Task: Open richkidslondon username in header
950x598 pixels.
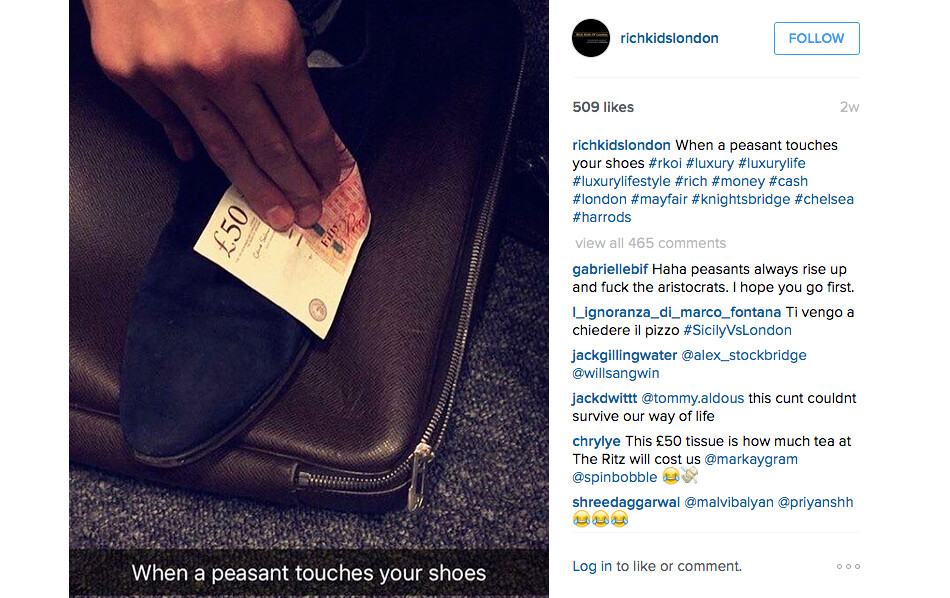Action: click(x=669, y=38)
